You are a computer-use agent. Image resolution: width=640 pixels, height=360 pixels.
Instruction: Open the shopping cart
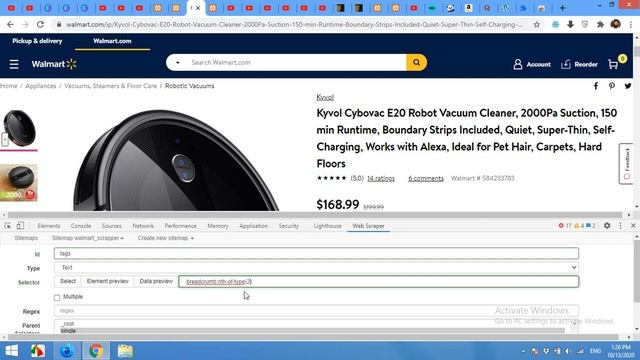[613, 64]
